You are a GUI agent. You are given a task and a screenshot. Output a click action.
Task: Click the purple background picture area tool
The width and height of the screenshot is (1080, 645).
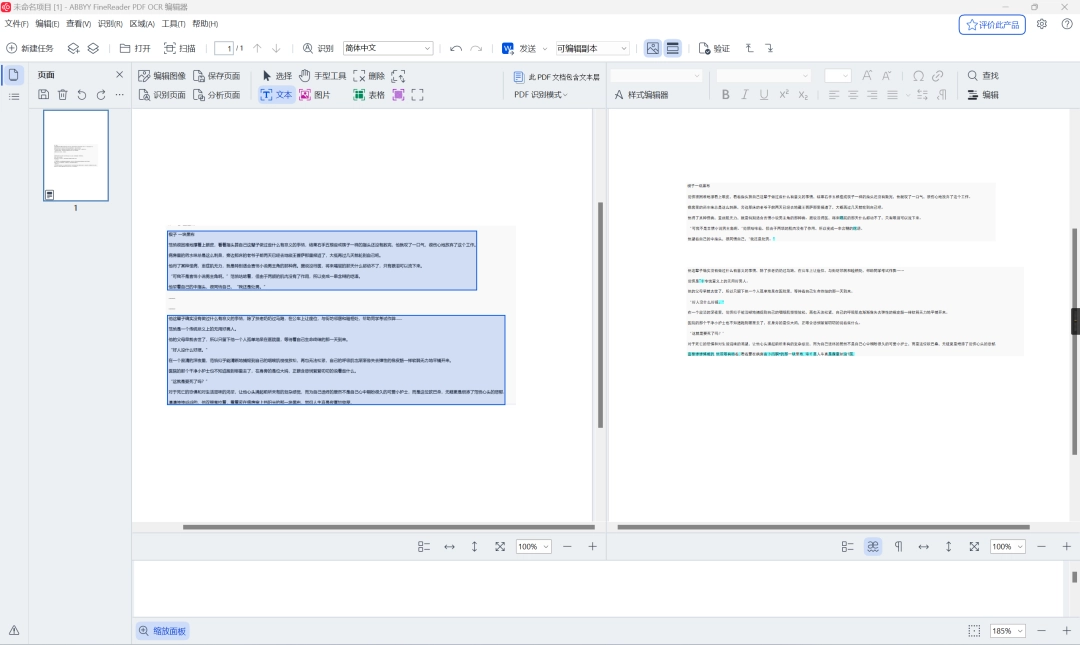pyautogui.click(x=398, y=95)
